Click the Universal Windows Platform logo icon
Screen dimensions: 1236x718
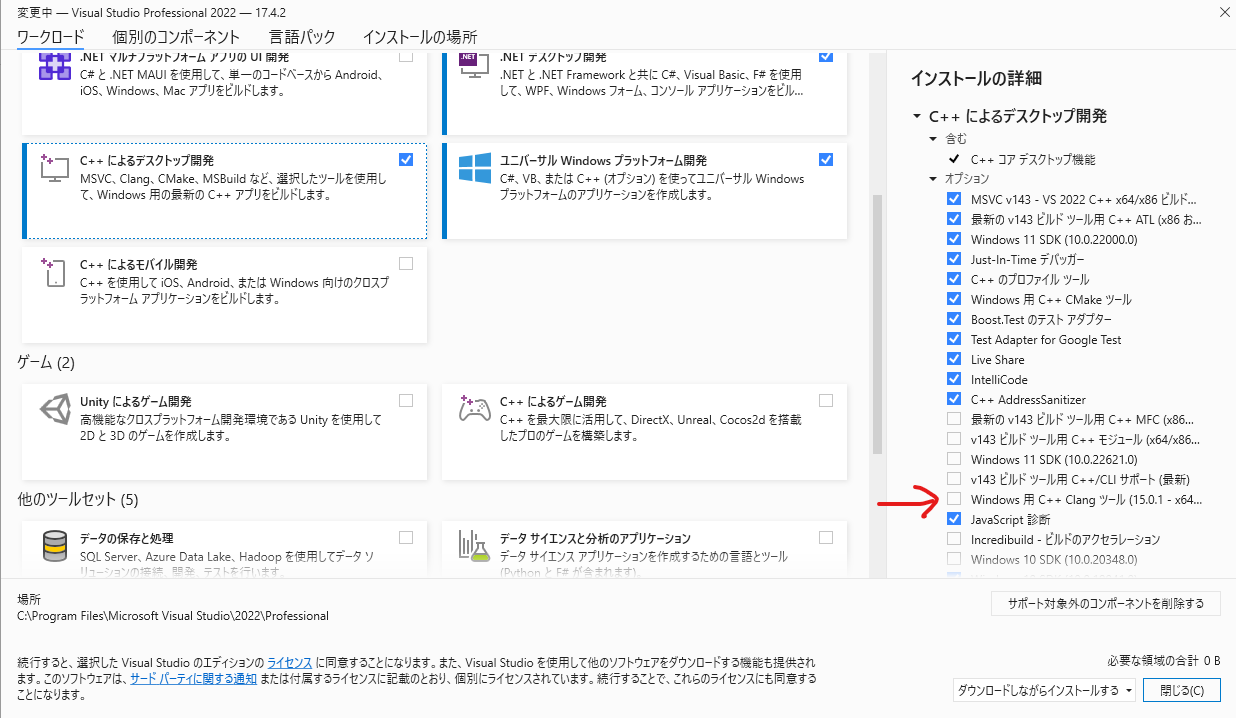475,168
